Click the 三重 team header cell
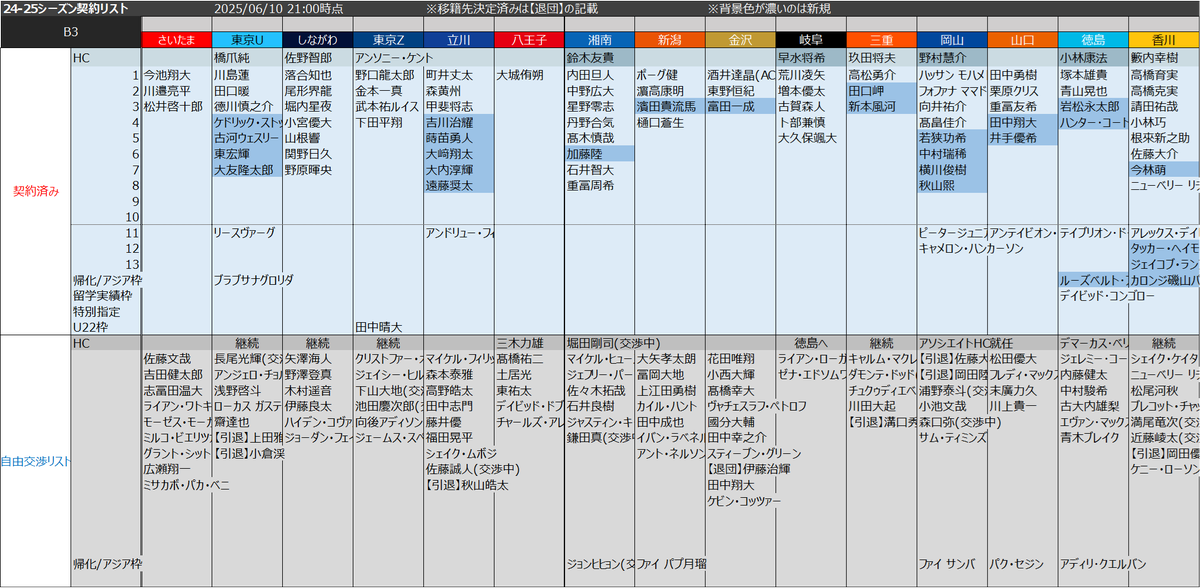Image resolution: width=1200 pixels, height=588 pixels. tap(881, 40)
